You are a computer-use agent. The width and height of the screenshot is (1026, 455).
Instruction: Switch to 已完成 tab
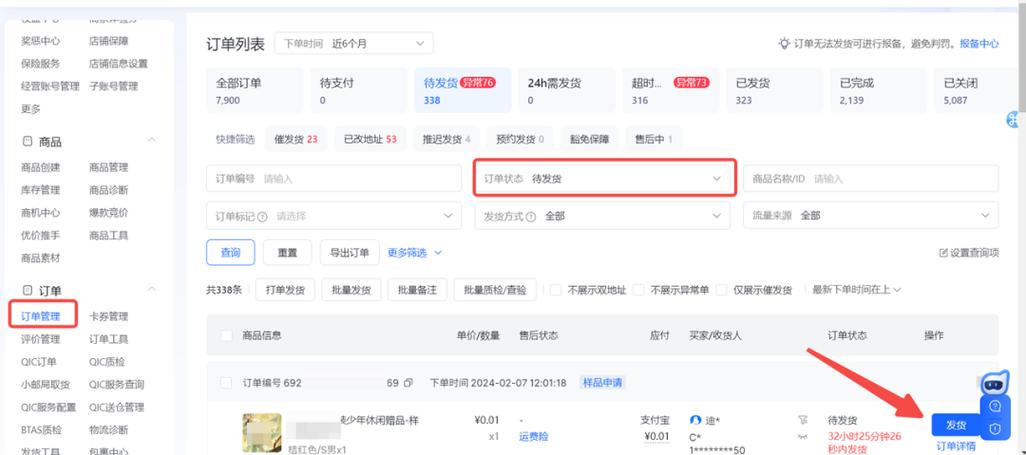pyautogui.click(x=879, y=90)
